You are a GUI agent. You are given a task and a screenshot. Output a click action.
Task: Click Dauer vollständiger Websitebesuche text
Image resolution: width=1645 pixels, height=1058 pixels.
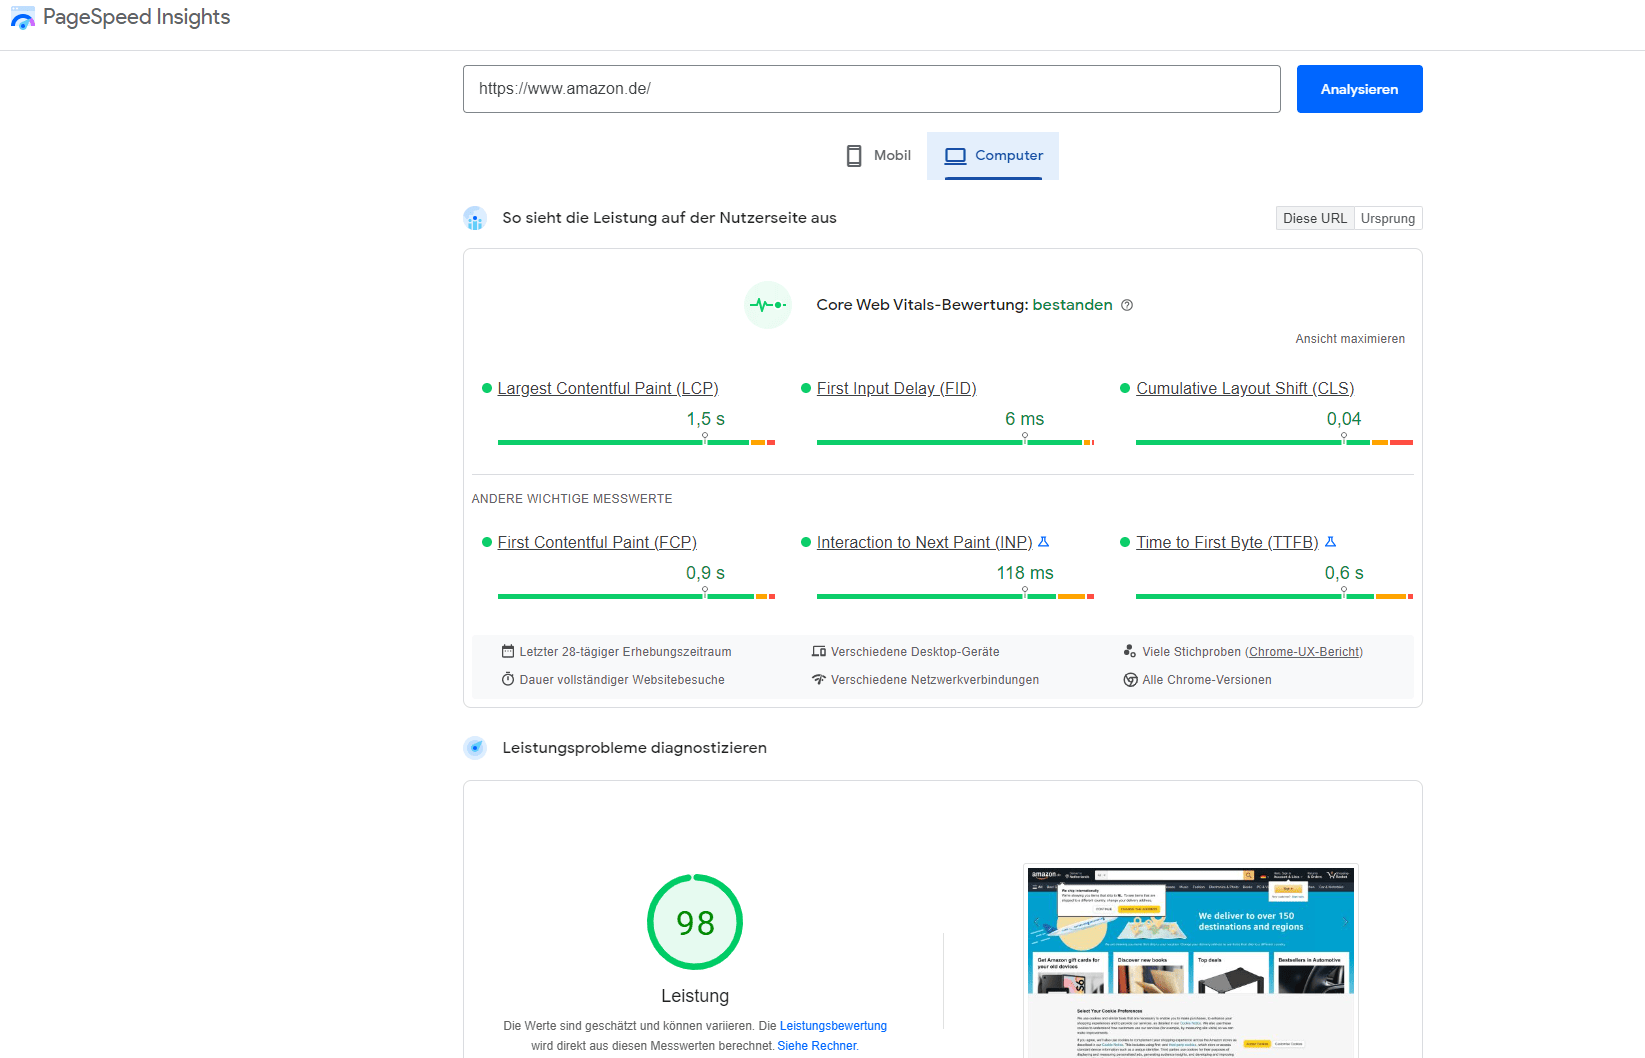click(x=622, y=680)
